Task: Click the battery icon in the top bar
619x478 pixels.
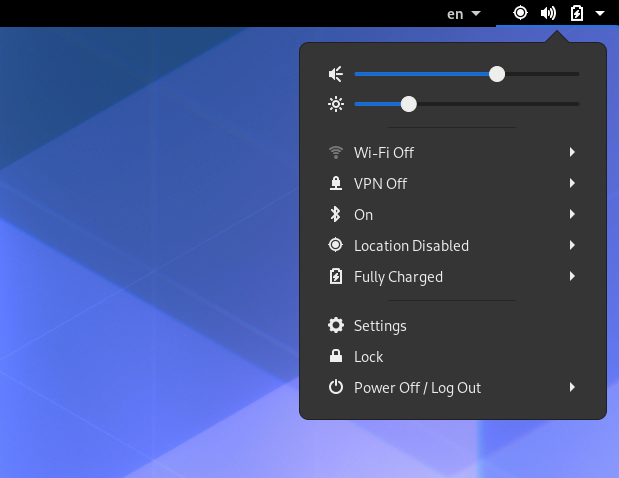Action: 577,13
